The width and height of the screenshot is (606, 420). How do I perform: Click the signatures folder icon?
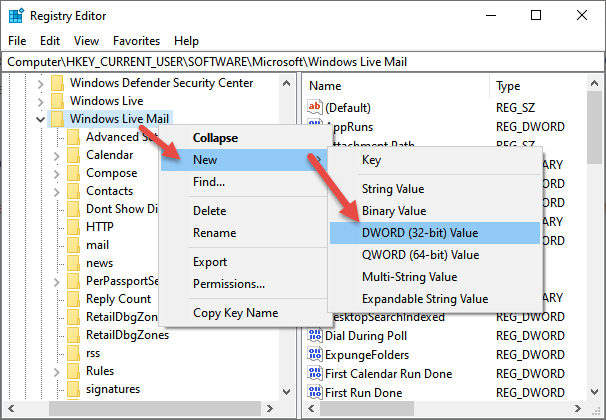(73, 389)
